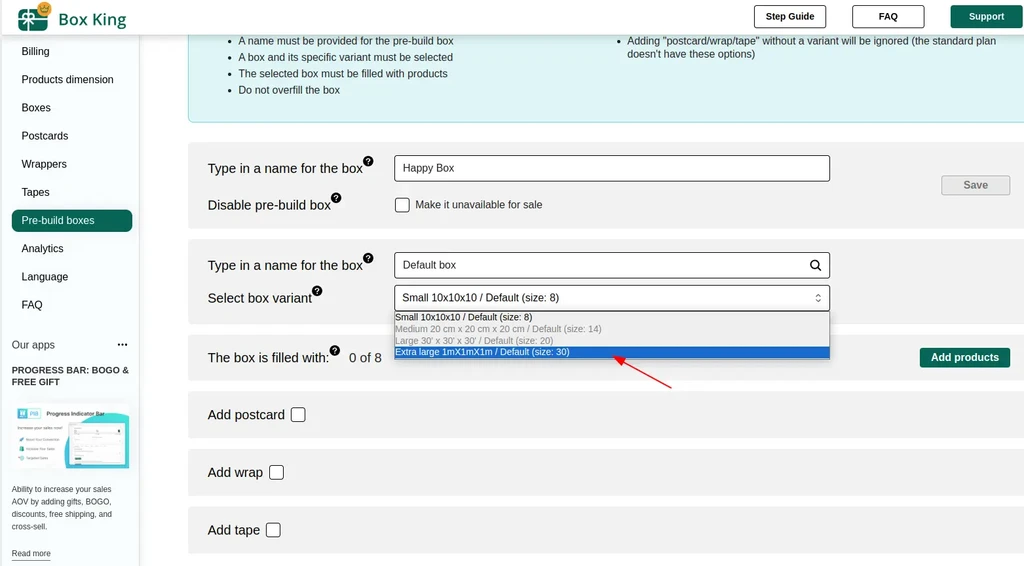This screenshot has width=1024, height=566.
Task: Click the Step Guide button
Action: 790,16
